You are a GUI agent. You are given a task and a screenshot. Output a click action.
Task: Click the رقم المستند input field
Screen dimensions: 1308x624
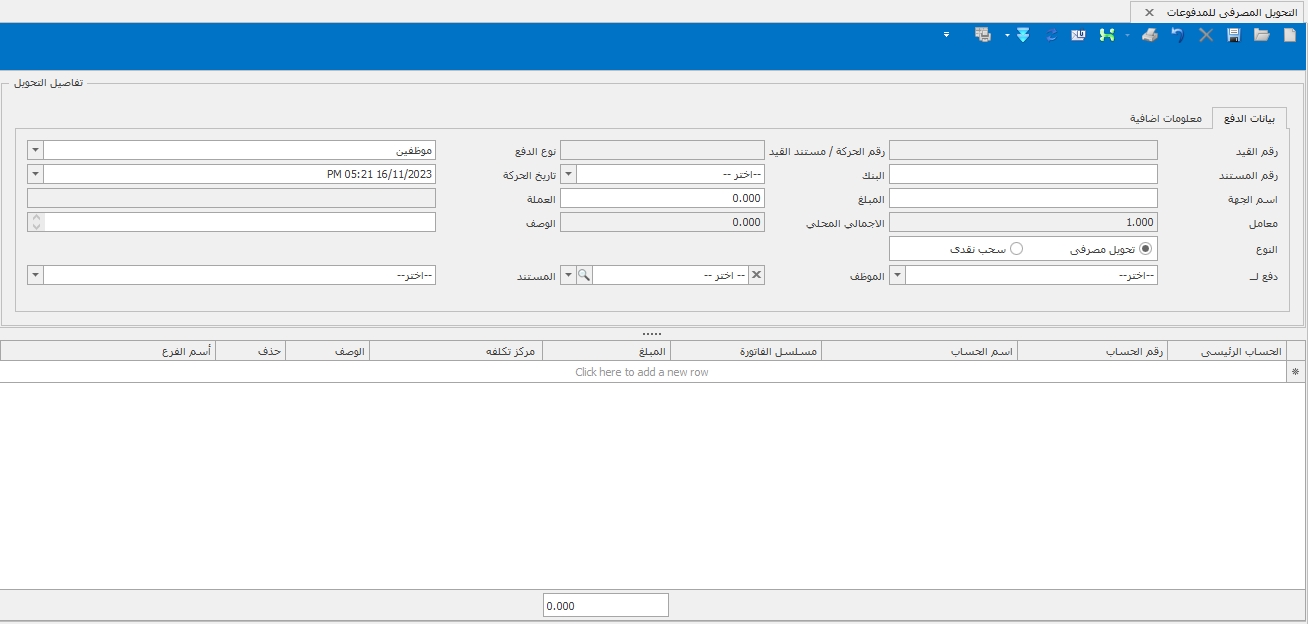pyautogui.click(x=1023, y=174)
